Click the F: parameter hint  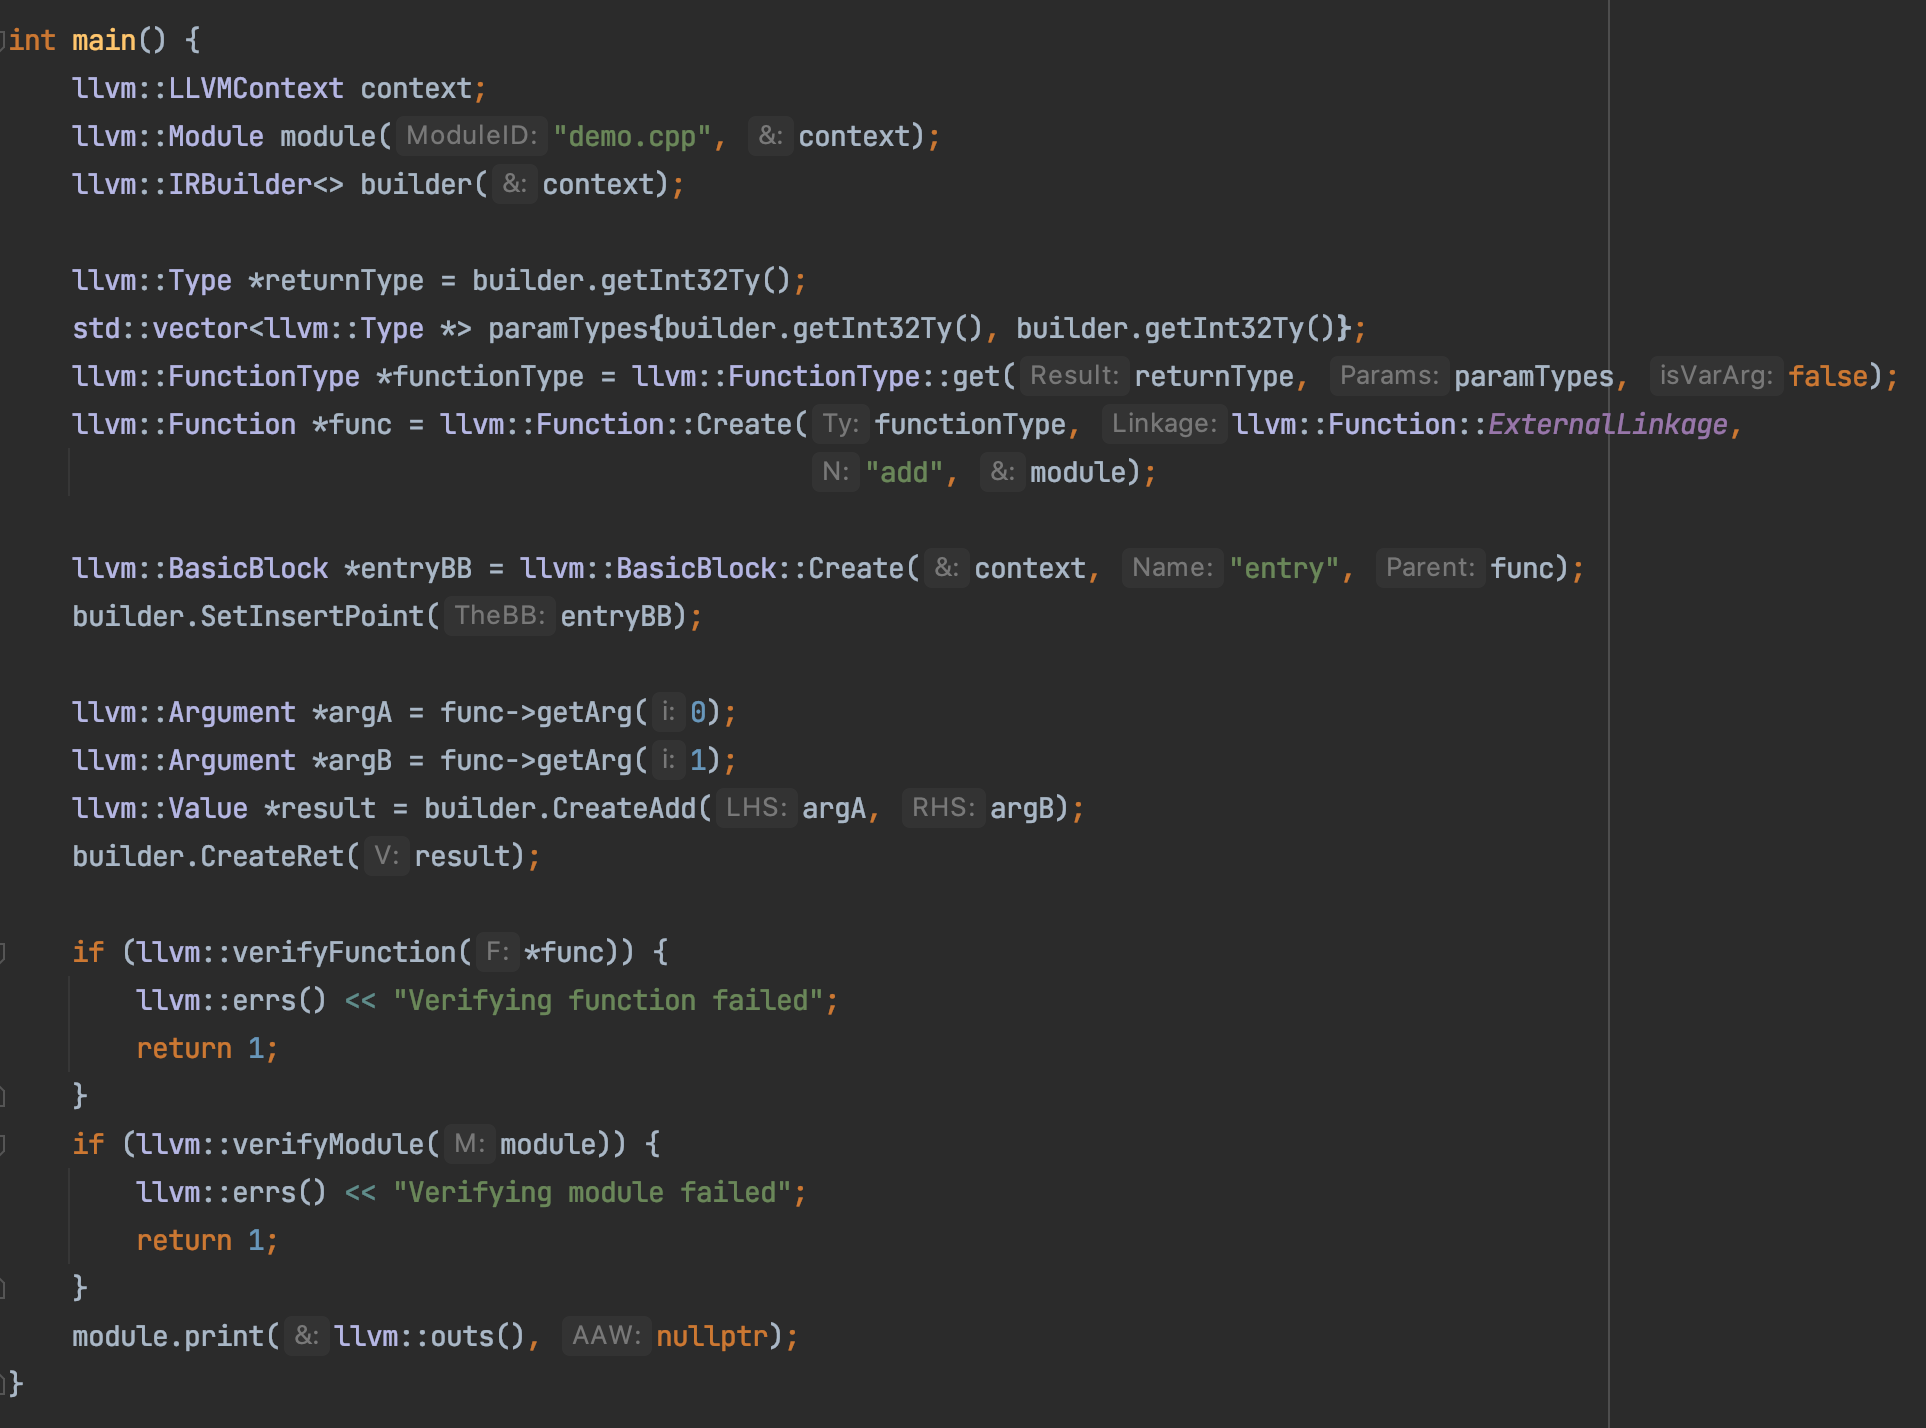pyautogui.click(x=497, y=951)
